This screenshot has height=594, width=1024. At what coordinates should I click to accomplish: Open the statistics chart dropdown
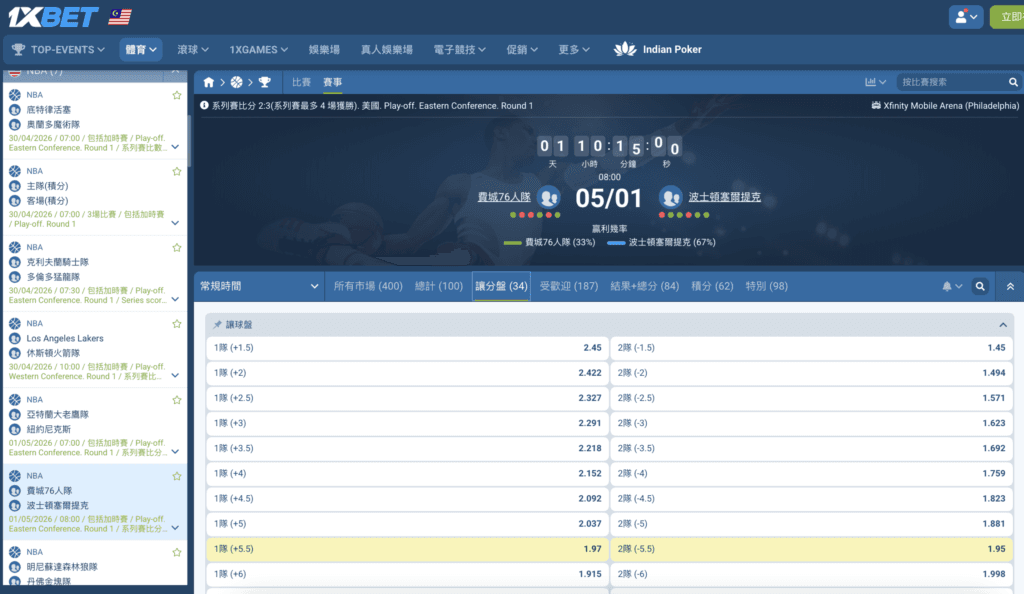click(875, 82)
